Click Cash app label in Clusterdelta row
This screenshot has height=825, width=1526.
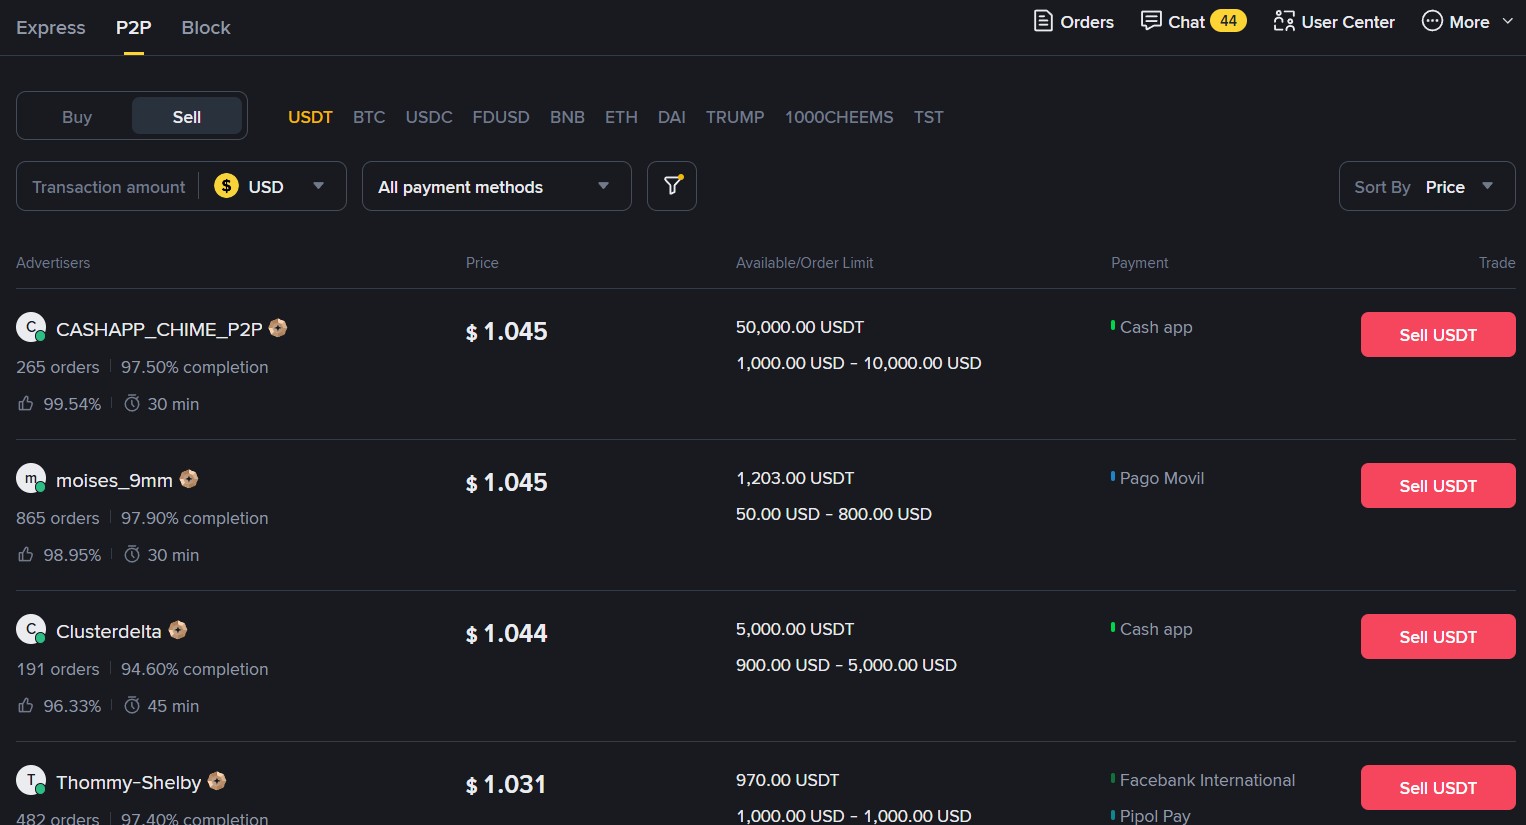click(x=1156, y=629)
